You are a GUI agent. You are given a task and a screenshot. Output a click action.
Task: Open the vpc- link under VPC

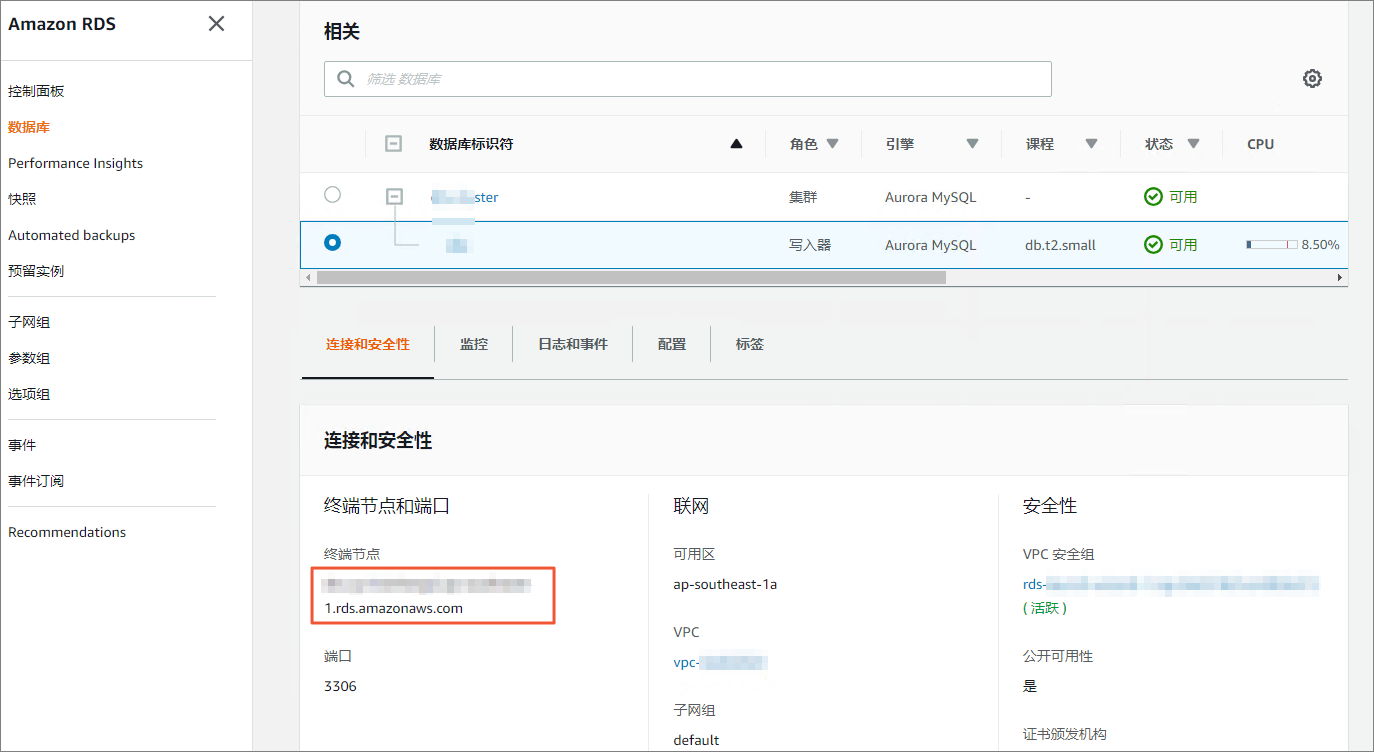pos(720,662)
